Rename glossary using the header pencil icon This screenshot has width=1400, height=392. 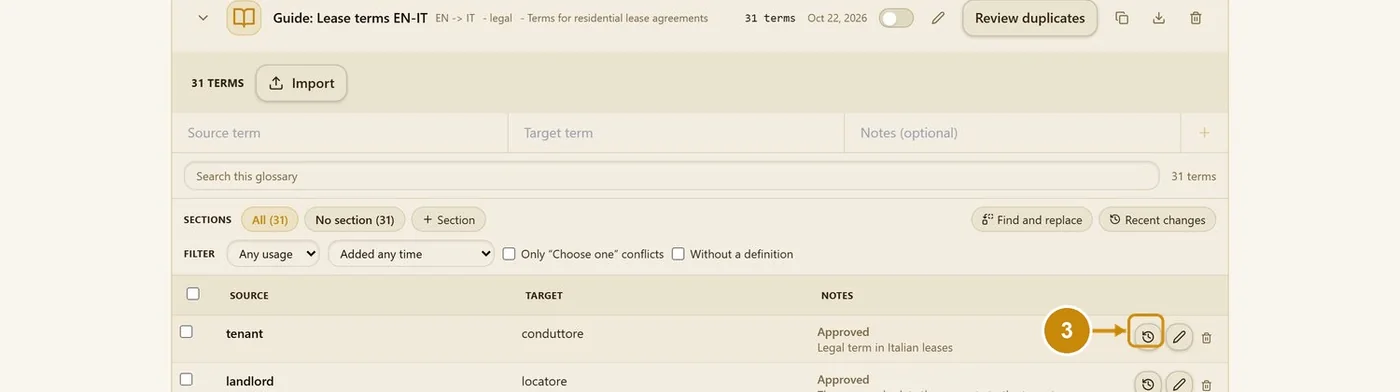click(x=937, y=18)
